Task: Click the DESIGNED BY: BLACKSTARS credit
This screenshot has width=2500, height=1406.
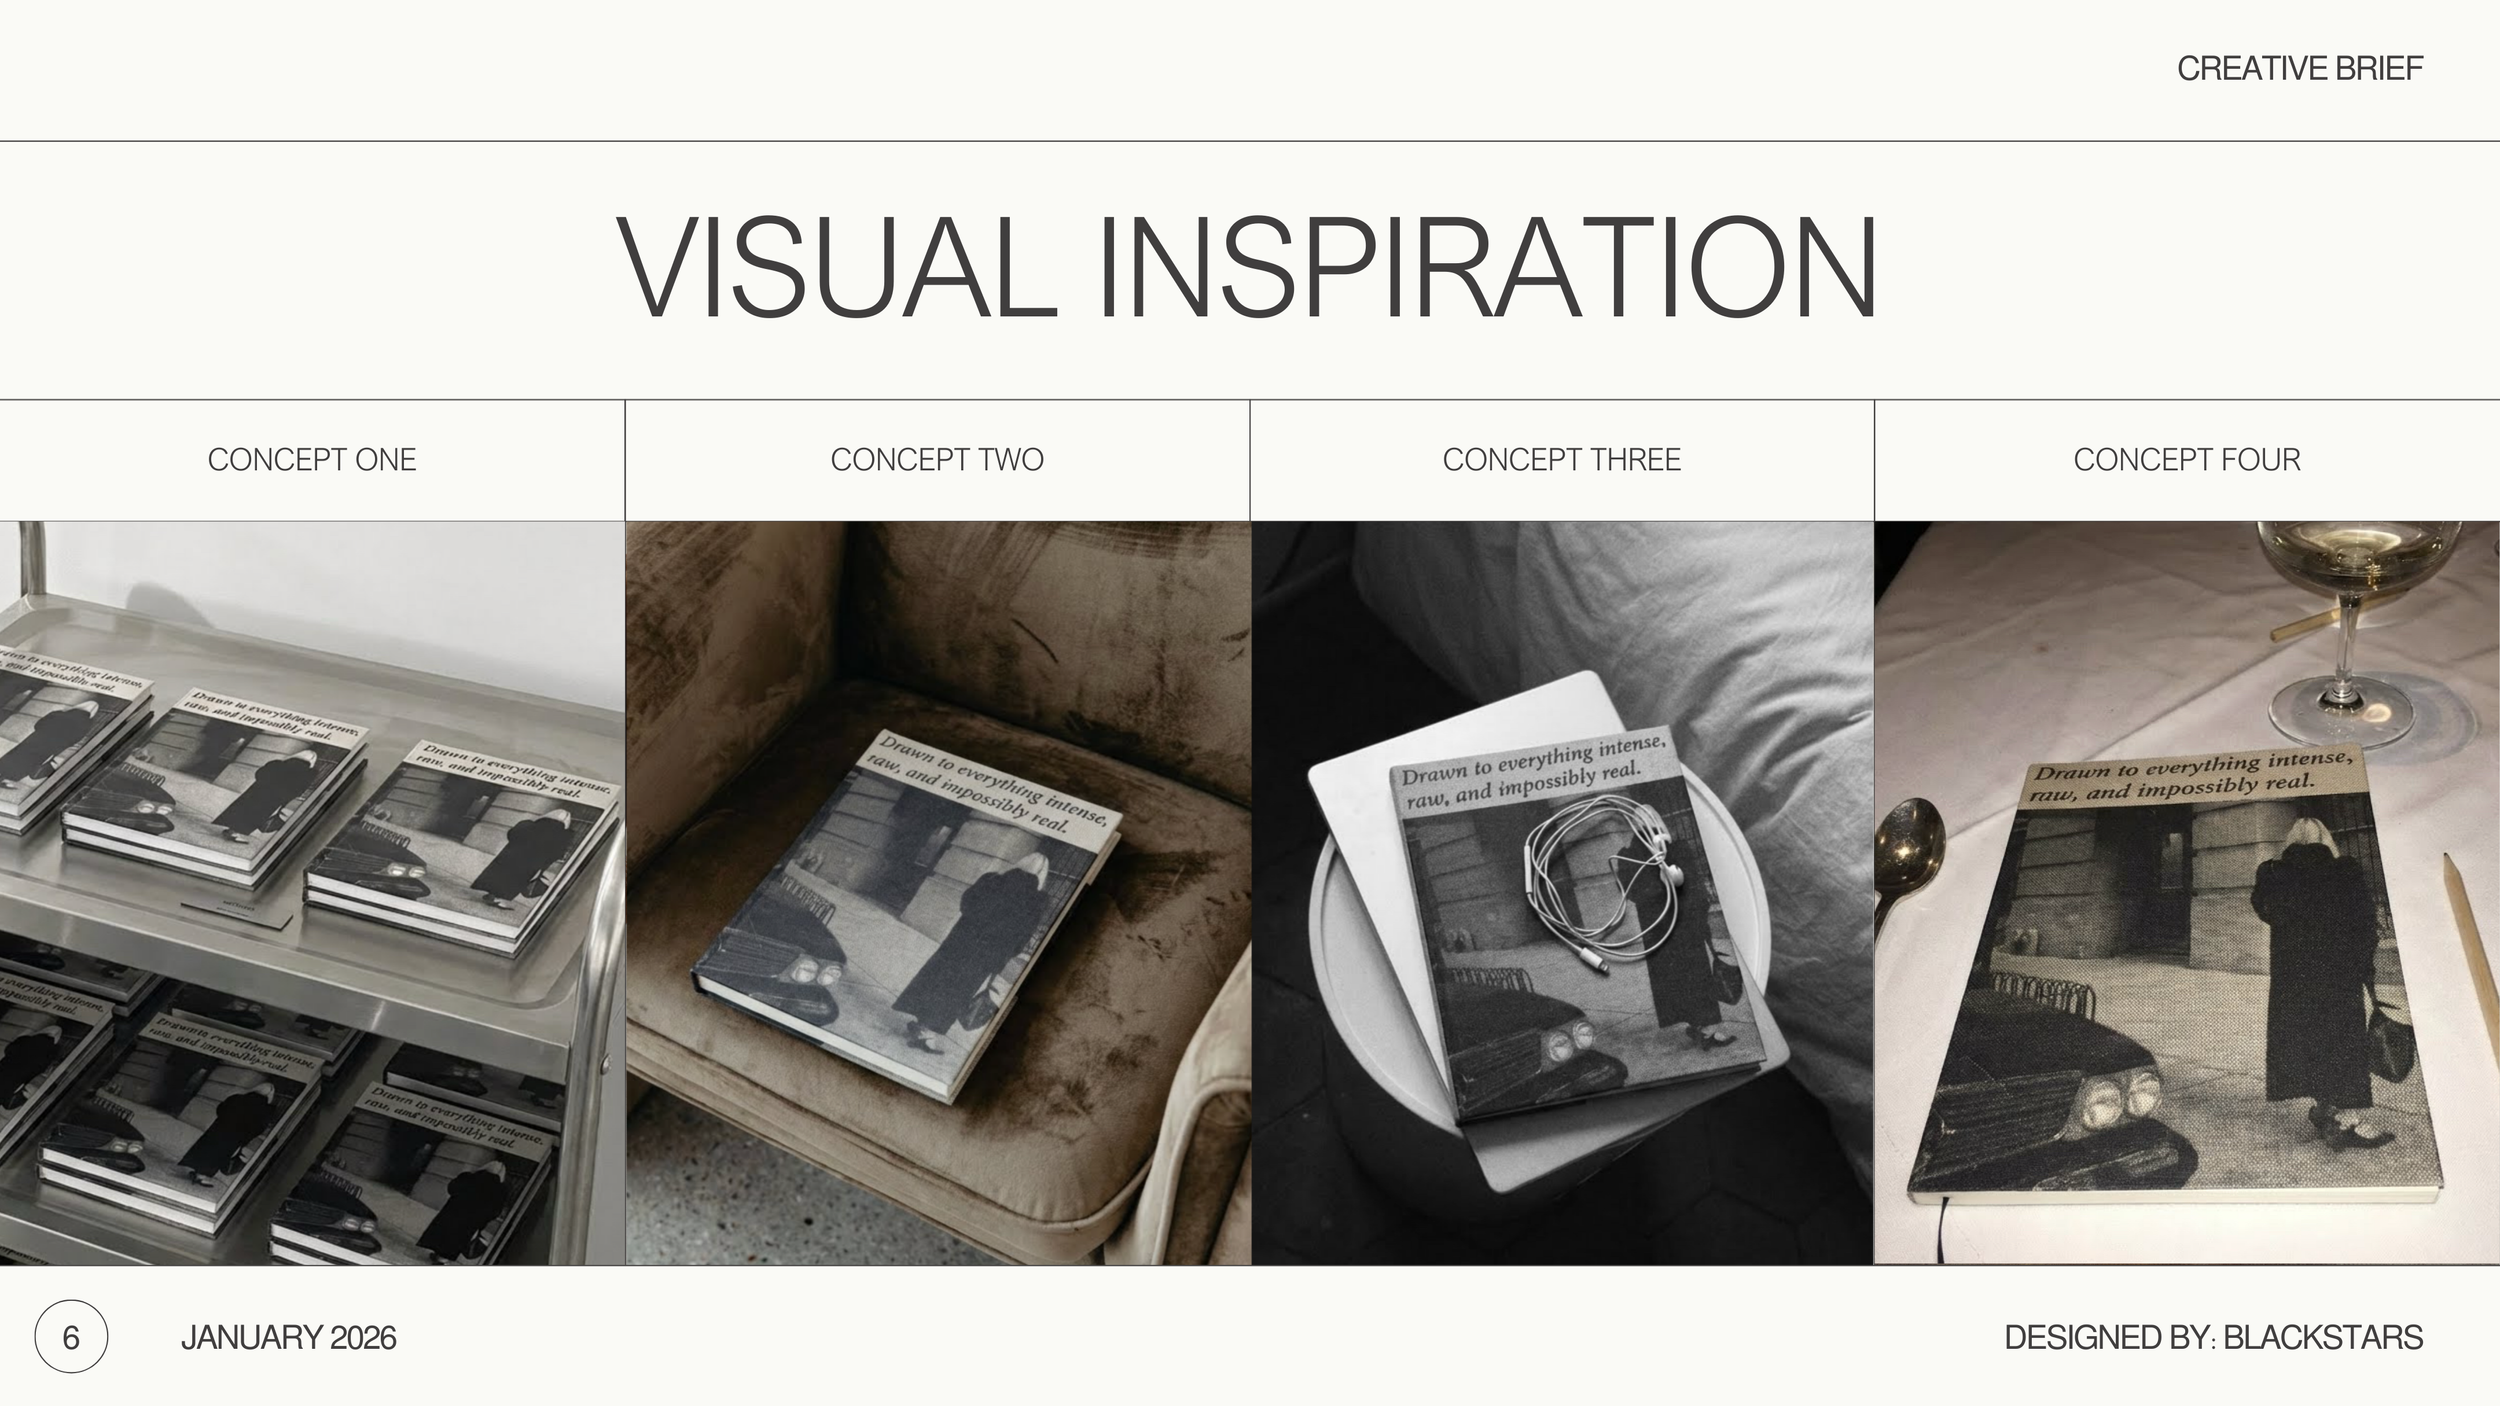Action: (2214, 1338)
